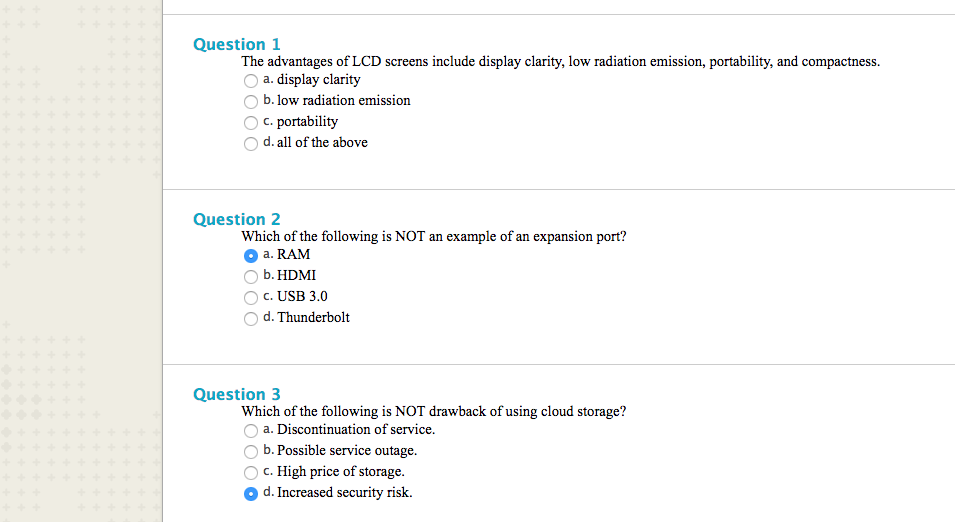The width and height of the screenshot is (955, 522).
Task: Click the LCD screens question text
Action: coord(560,61)
